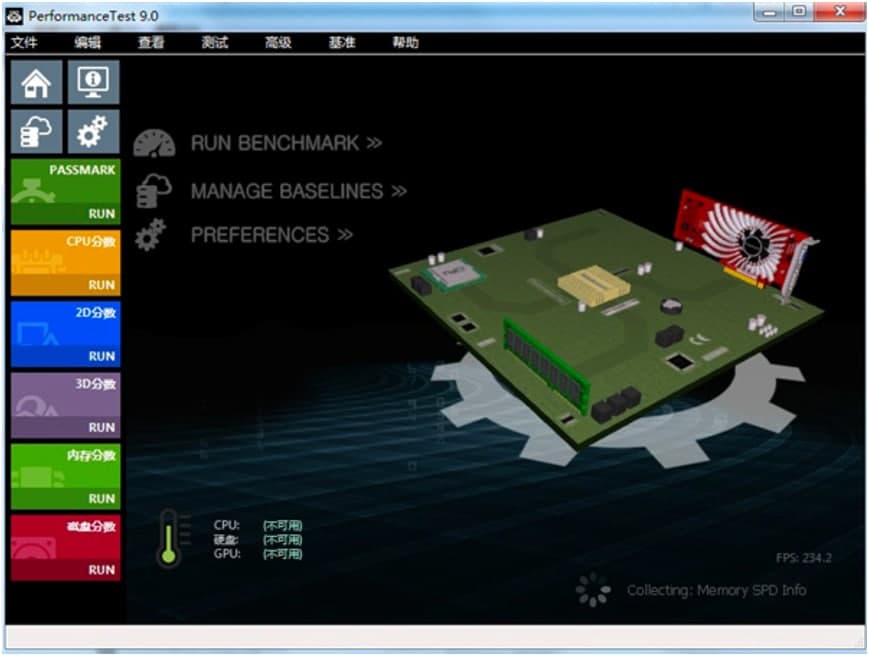The image size is (869, 656).
Task: Select the CPU chip on the motherboard
Action: 453,273
